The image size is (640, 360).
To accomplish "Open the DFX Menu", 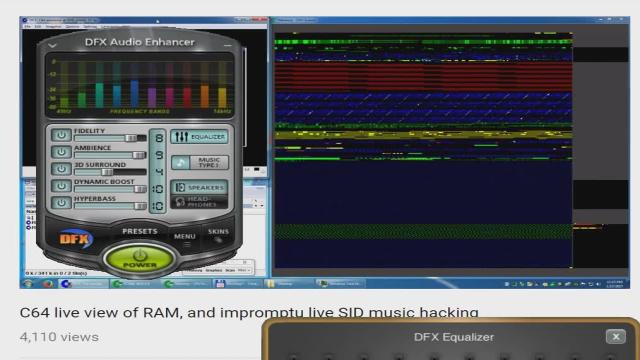I will (x=185, y=237).
